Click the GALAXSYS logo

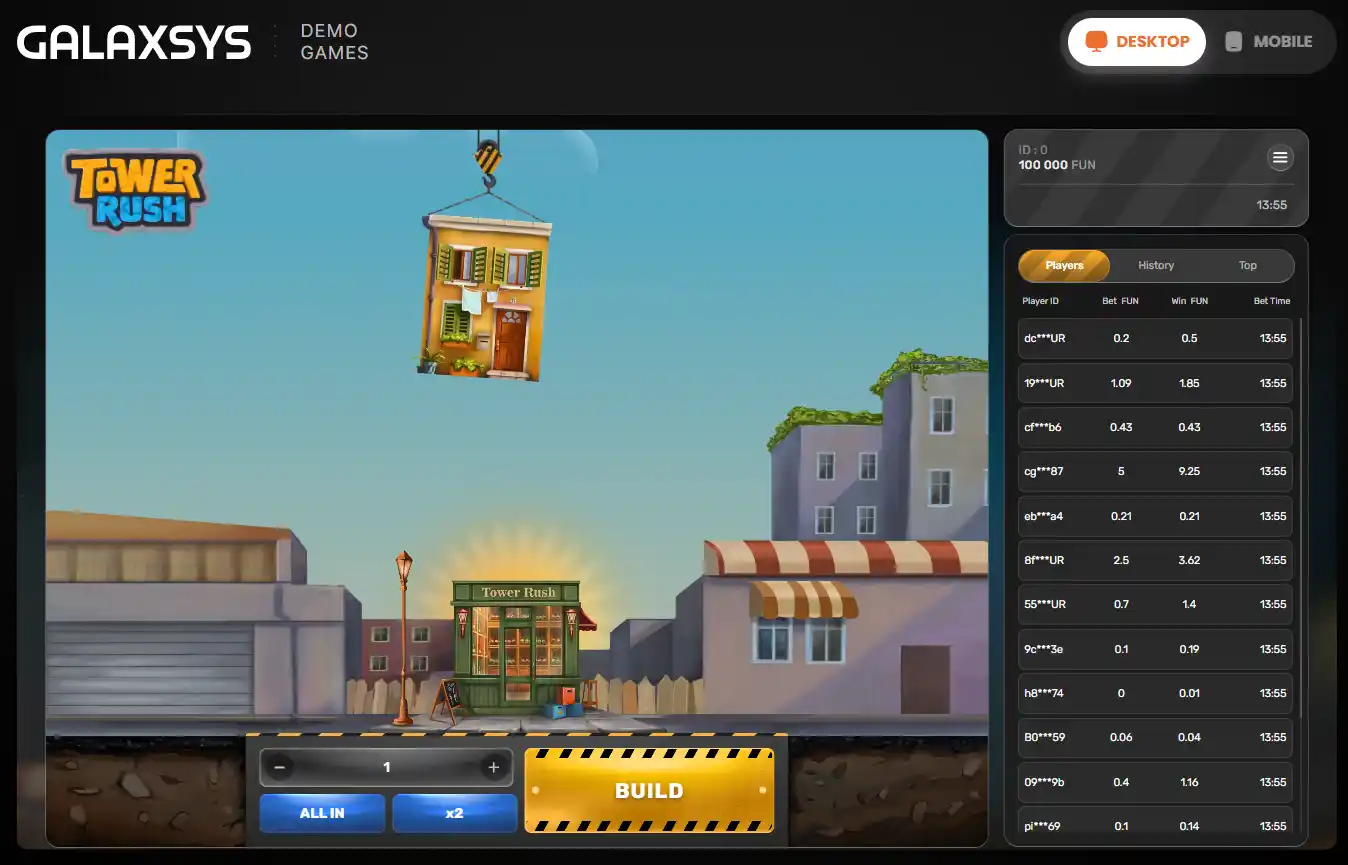[x=134, y=42]
